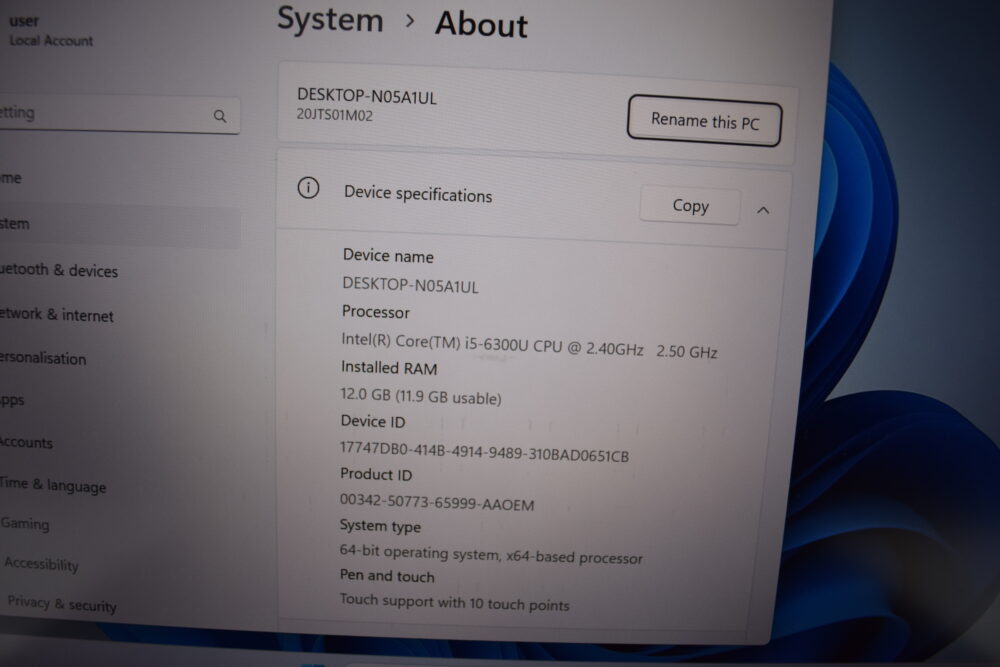This screenshot has height=667, width=1000.
Task: Click the Installed RAM label
Action: pos(389,368)
